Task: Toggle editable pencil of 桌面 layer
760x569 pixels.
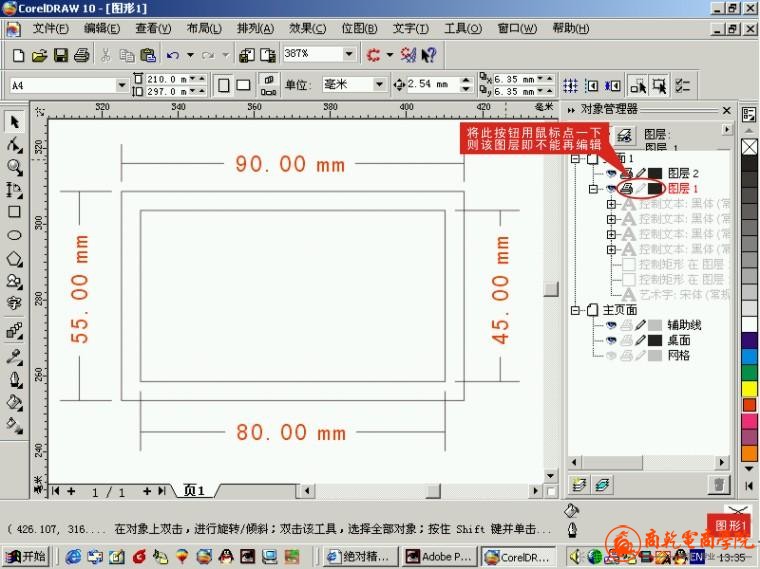Action: pyautogui.click(x=641, y=340)
